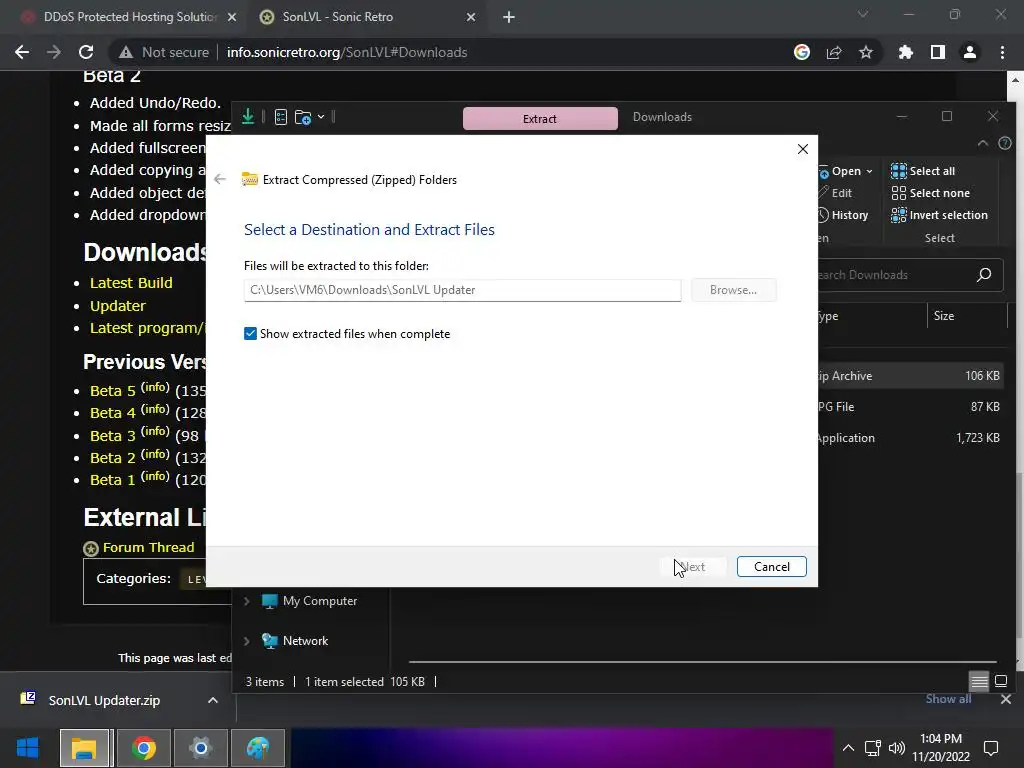Click Select all in Explorer ribbon
1024x768 pixels.
(923, 171)
